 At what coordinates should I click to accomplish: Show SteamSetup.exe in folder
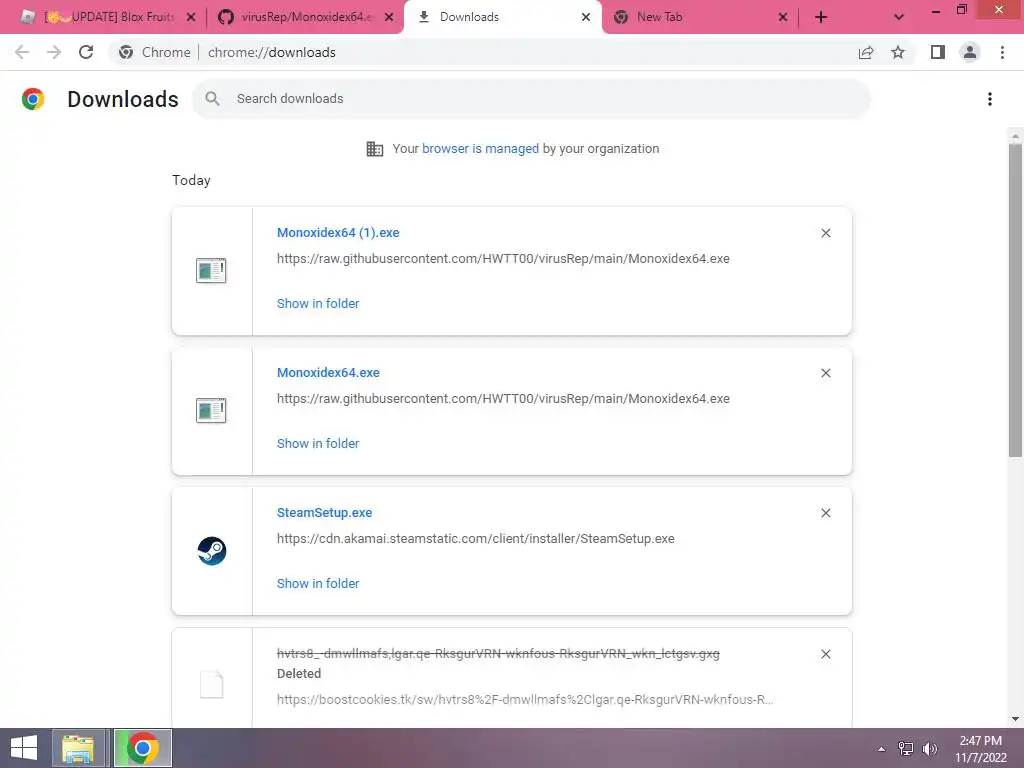318,583
